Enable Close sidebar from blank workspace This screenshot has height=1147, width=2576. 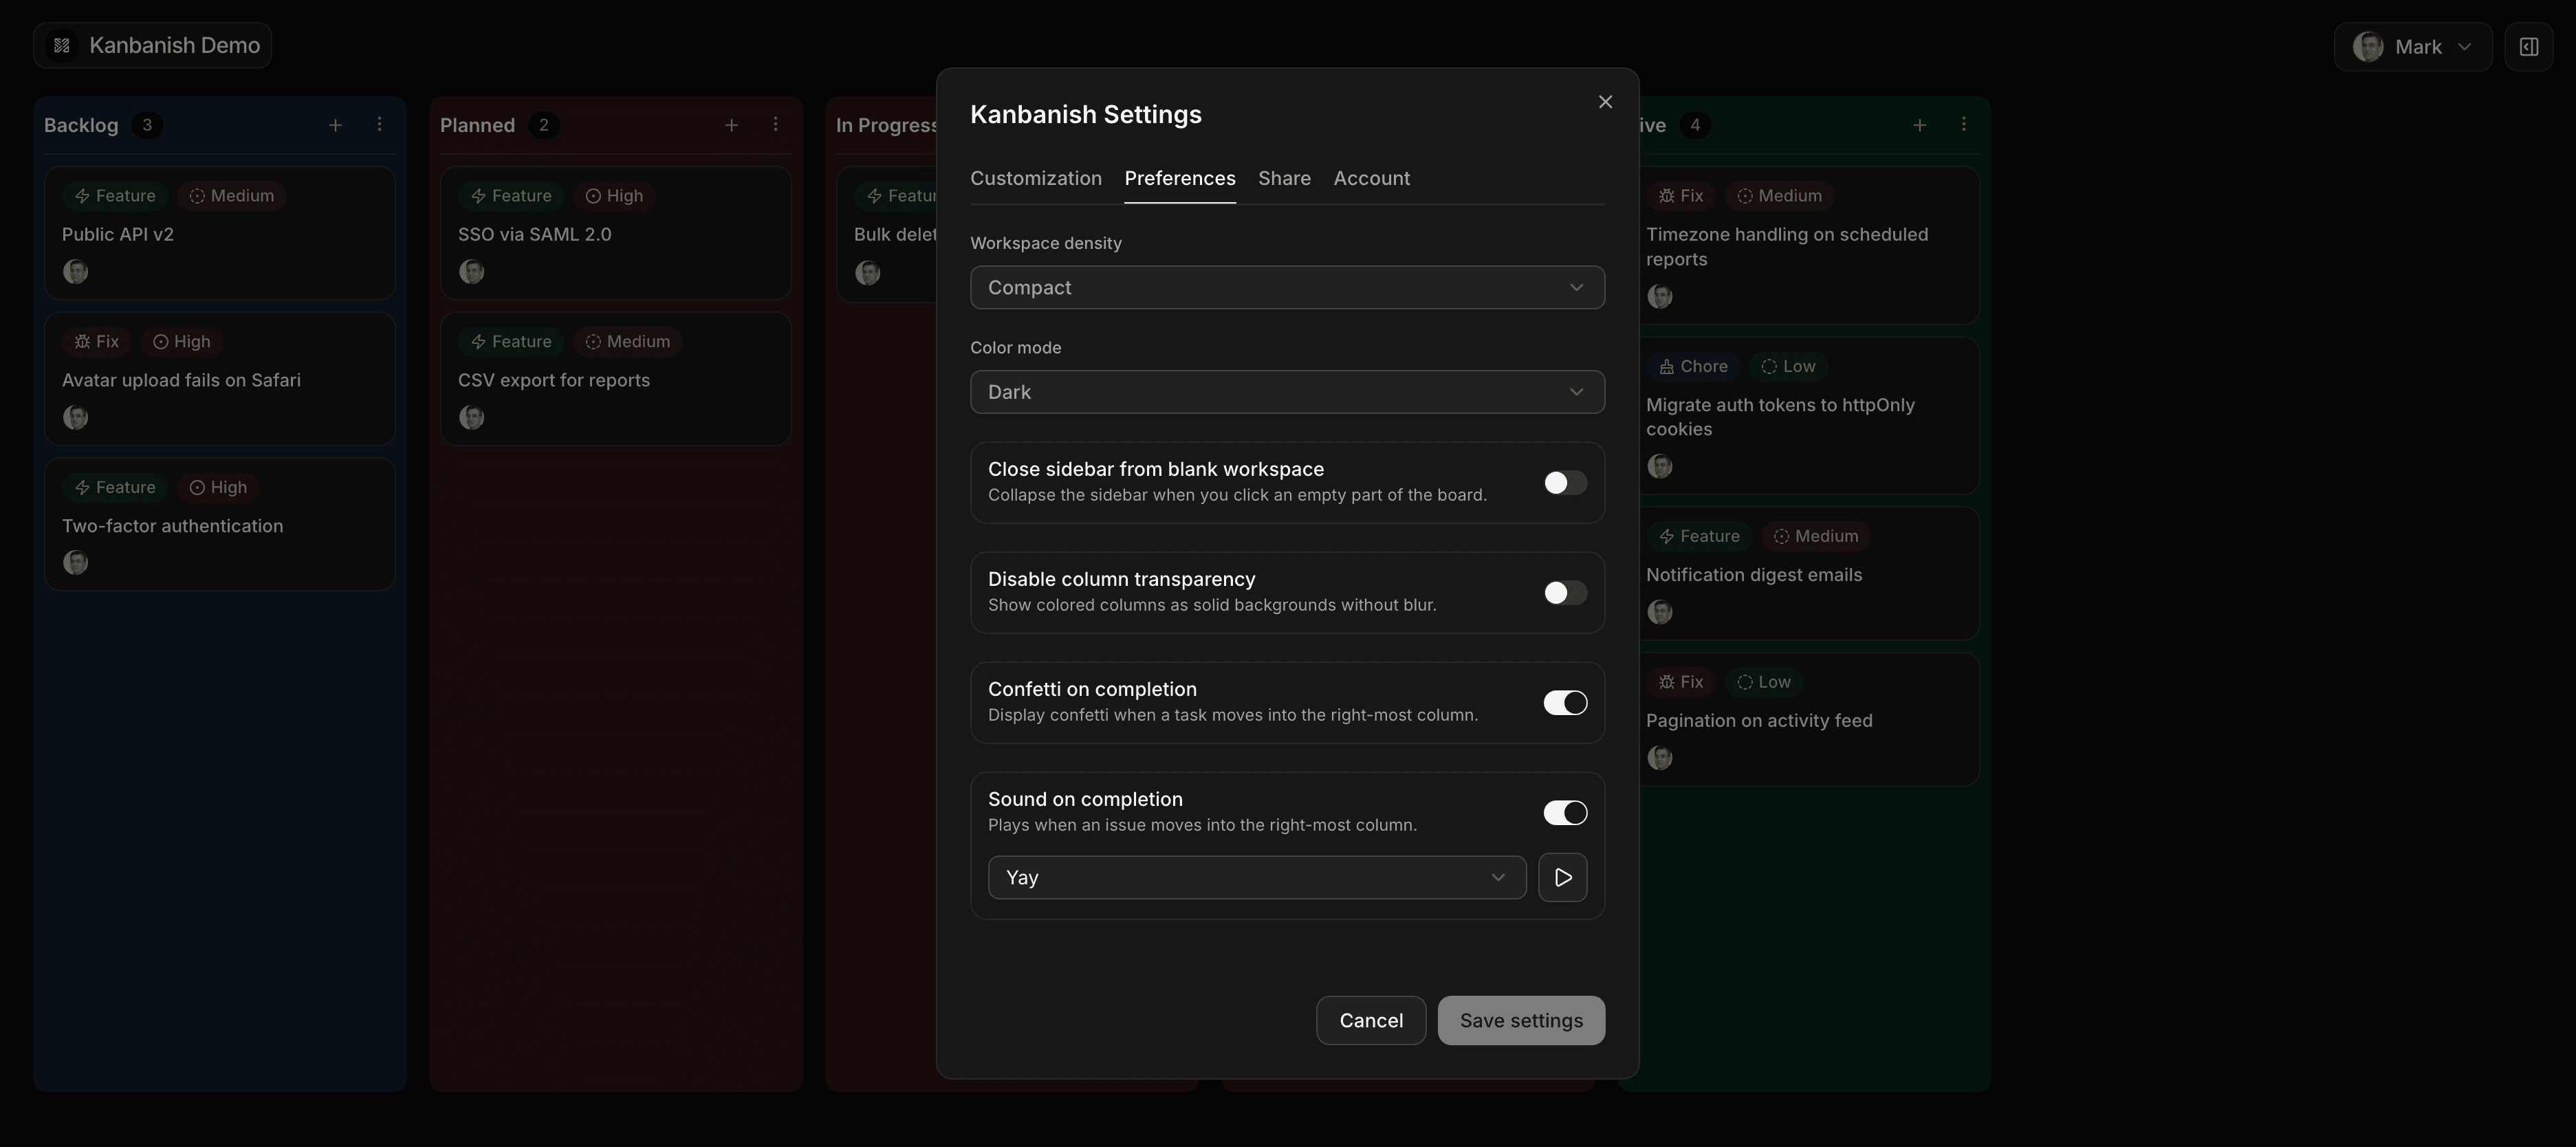pos(1565,483)
